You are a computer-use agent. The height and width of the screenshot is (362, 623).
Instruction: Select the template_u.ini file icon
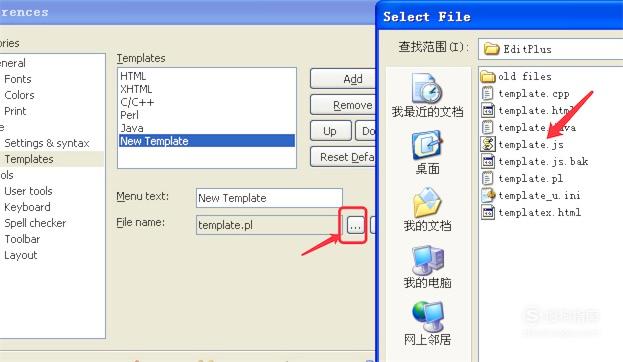tap(488, 195)
